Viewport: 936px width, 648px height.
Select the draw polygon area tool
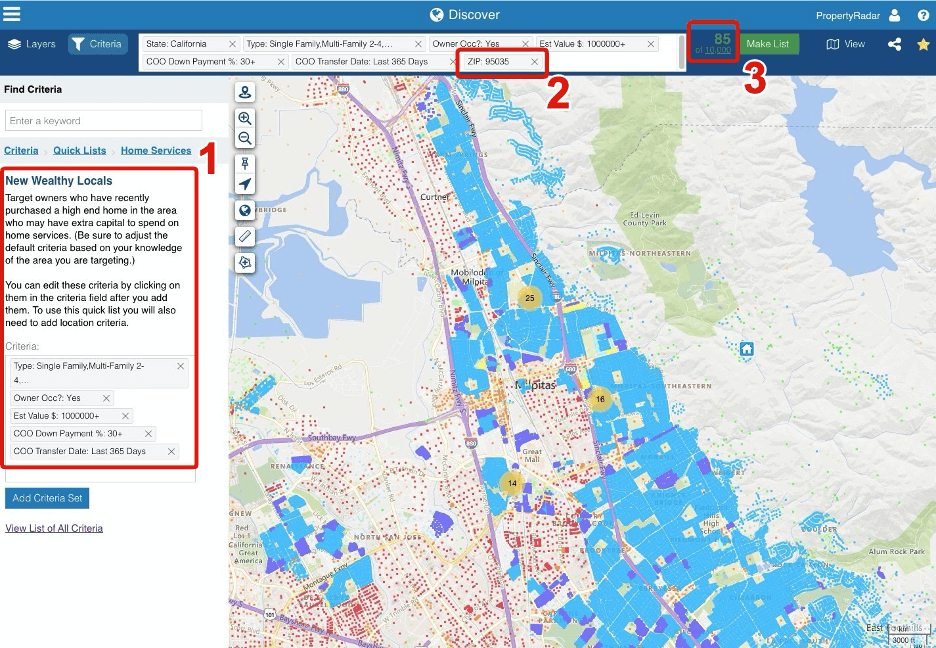click(245, 263)
